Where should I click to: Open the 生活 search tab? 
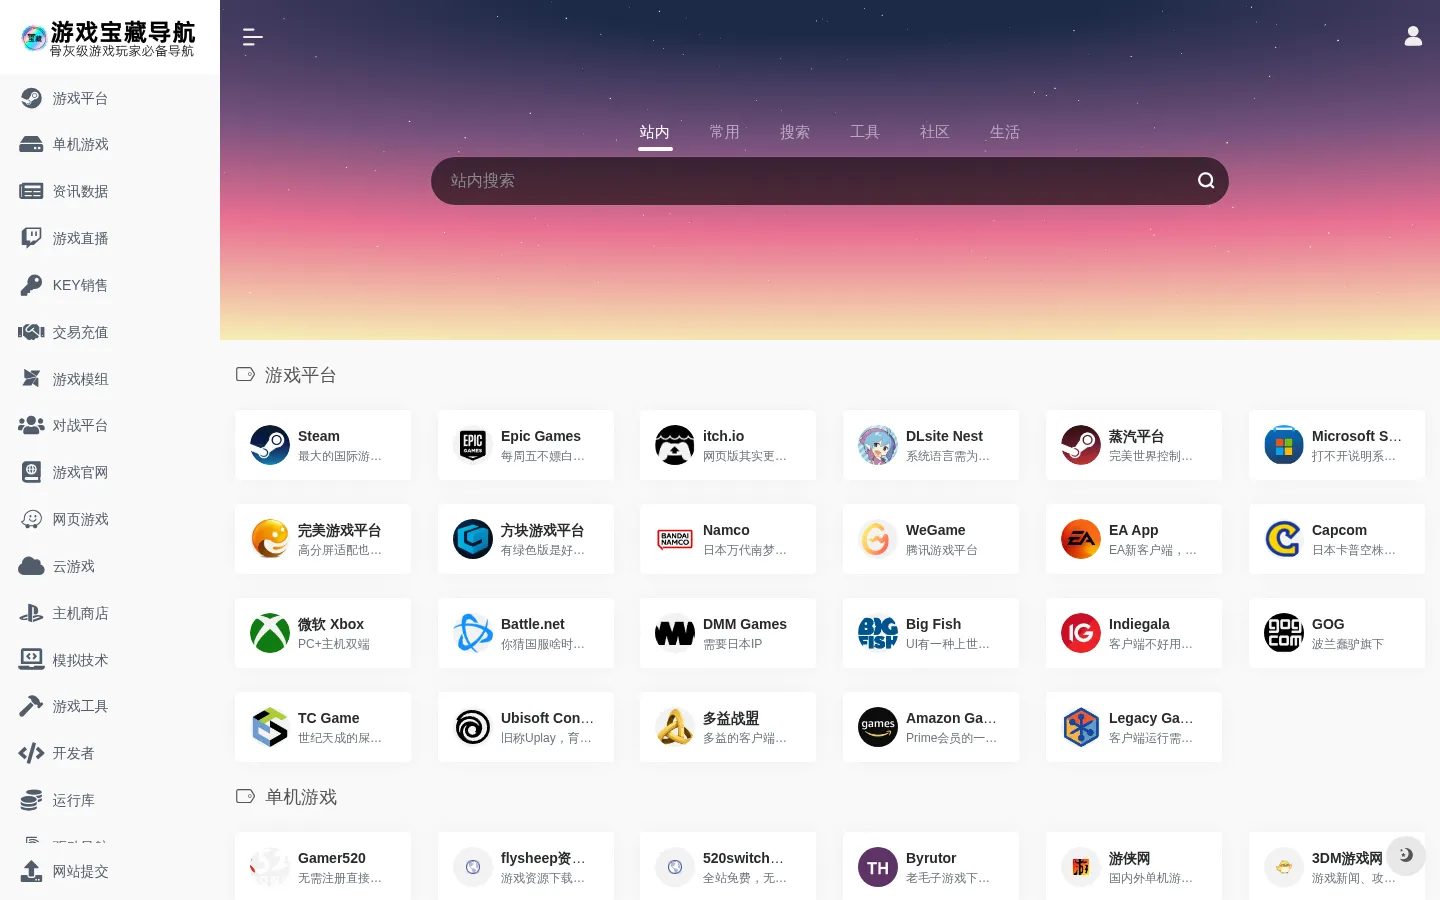point(1005,132)
